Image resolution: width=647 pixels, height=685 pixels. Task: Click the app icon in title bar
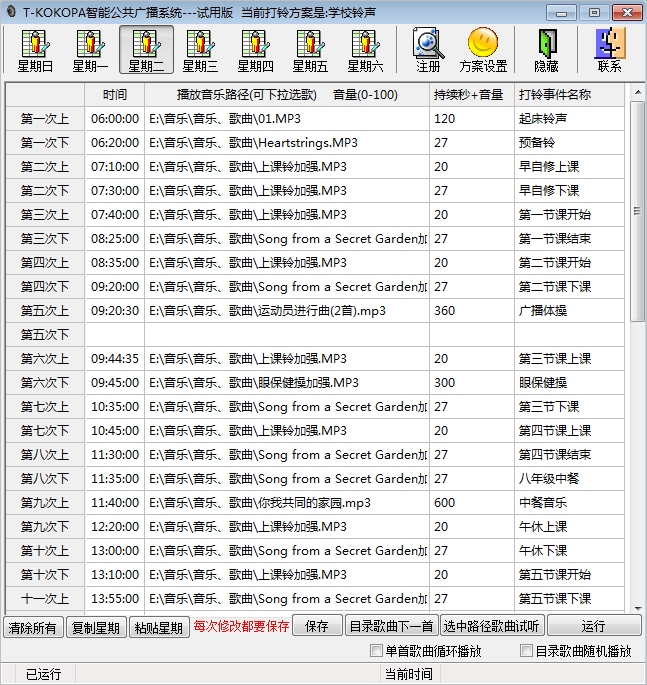[11, 12]
